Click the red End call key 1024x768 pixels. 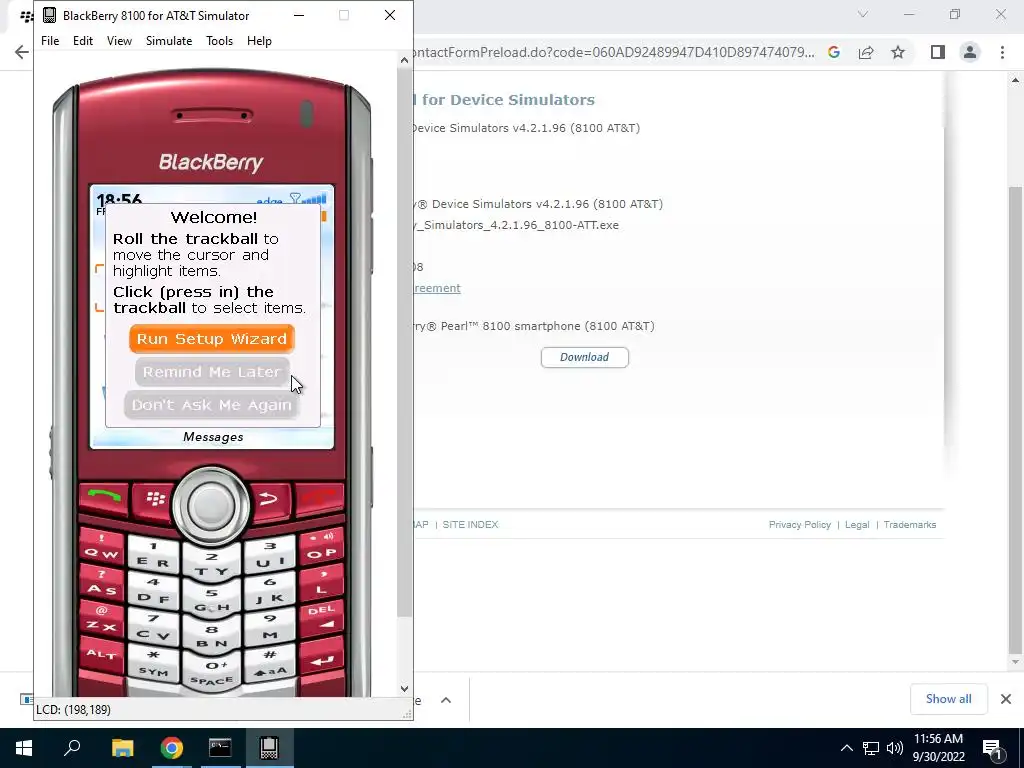point(319,498)
